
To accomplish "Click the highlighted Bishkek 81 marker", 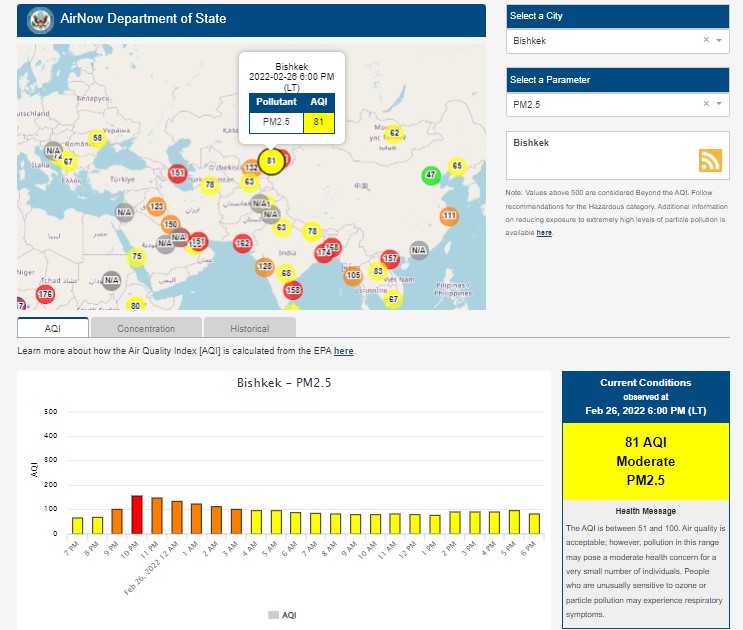I will [x=270, y=160].
